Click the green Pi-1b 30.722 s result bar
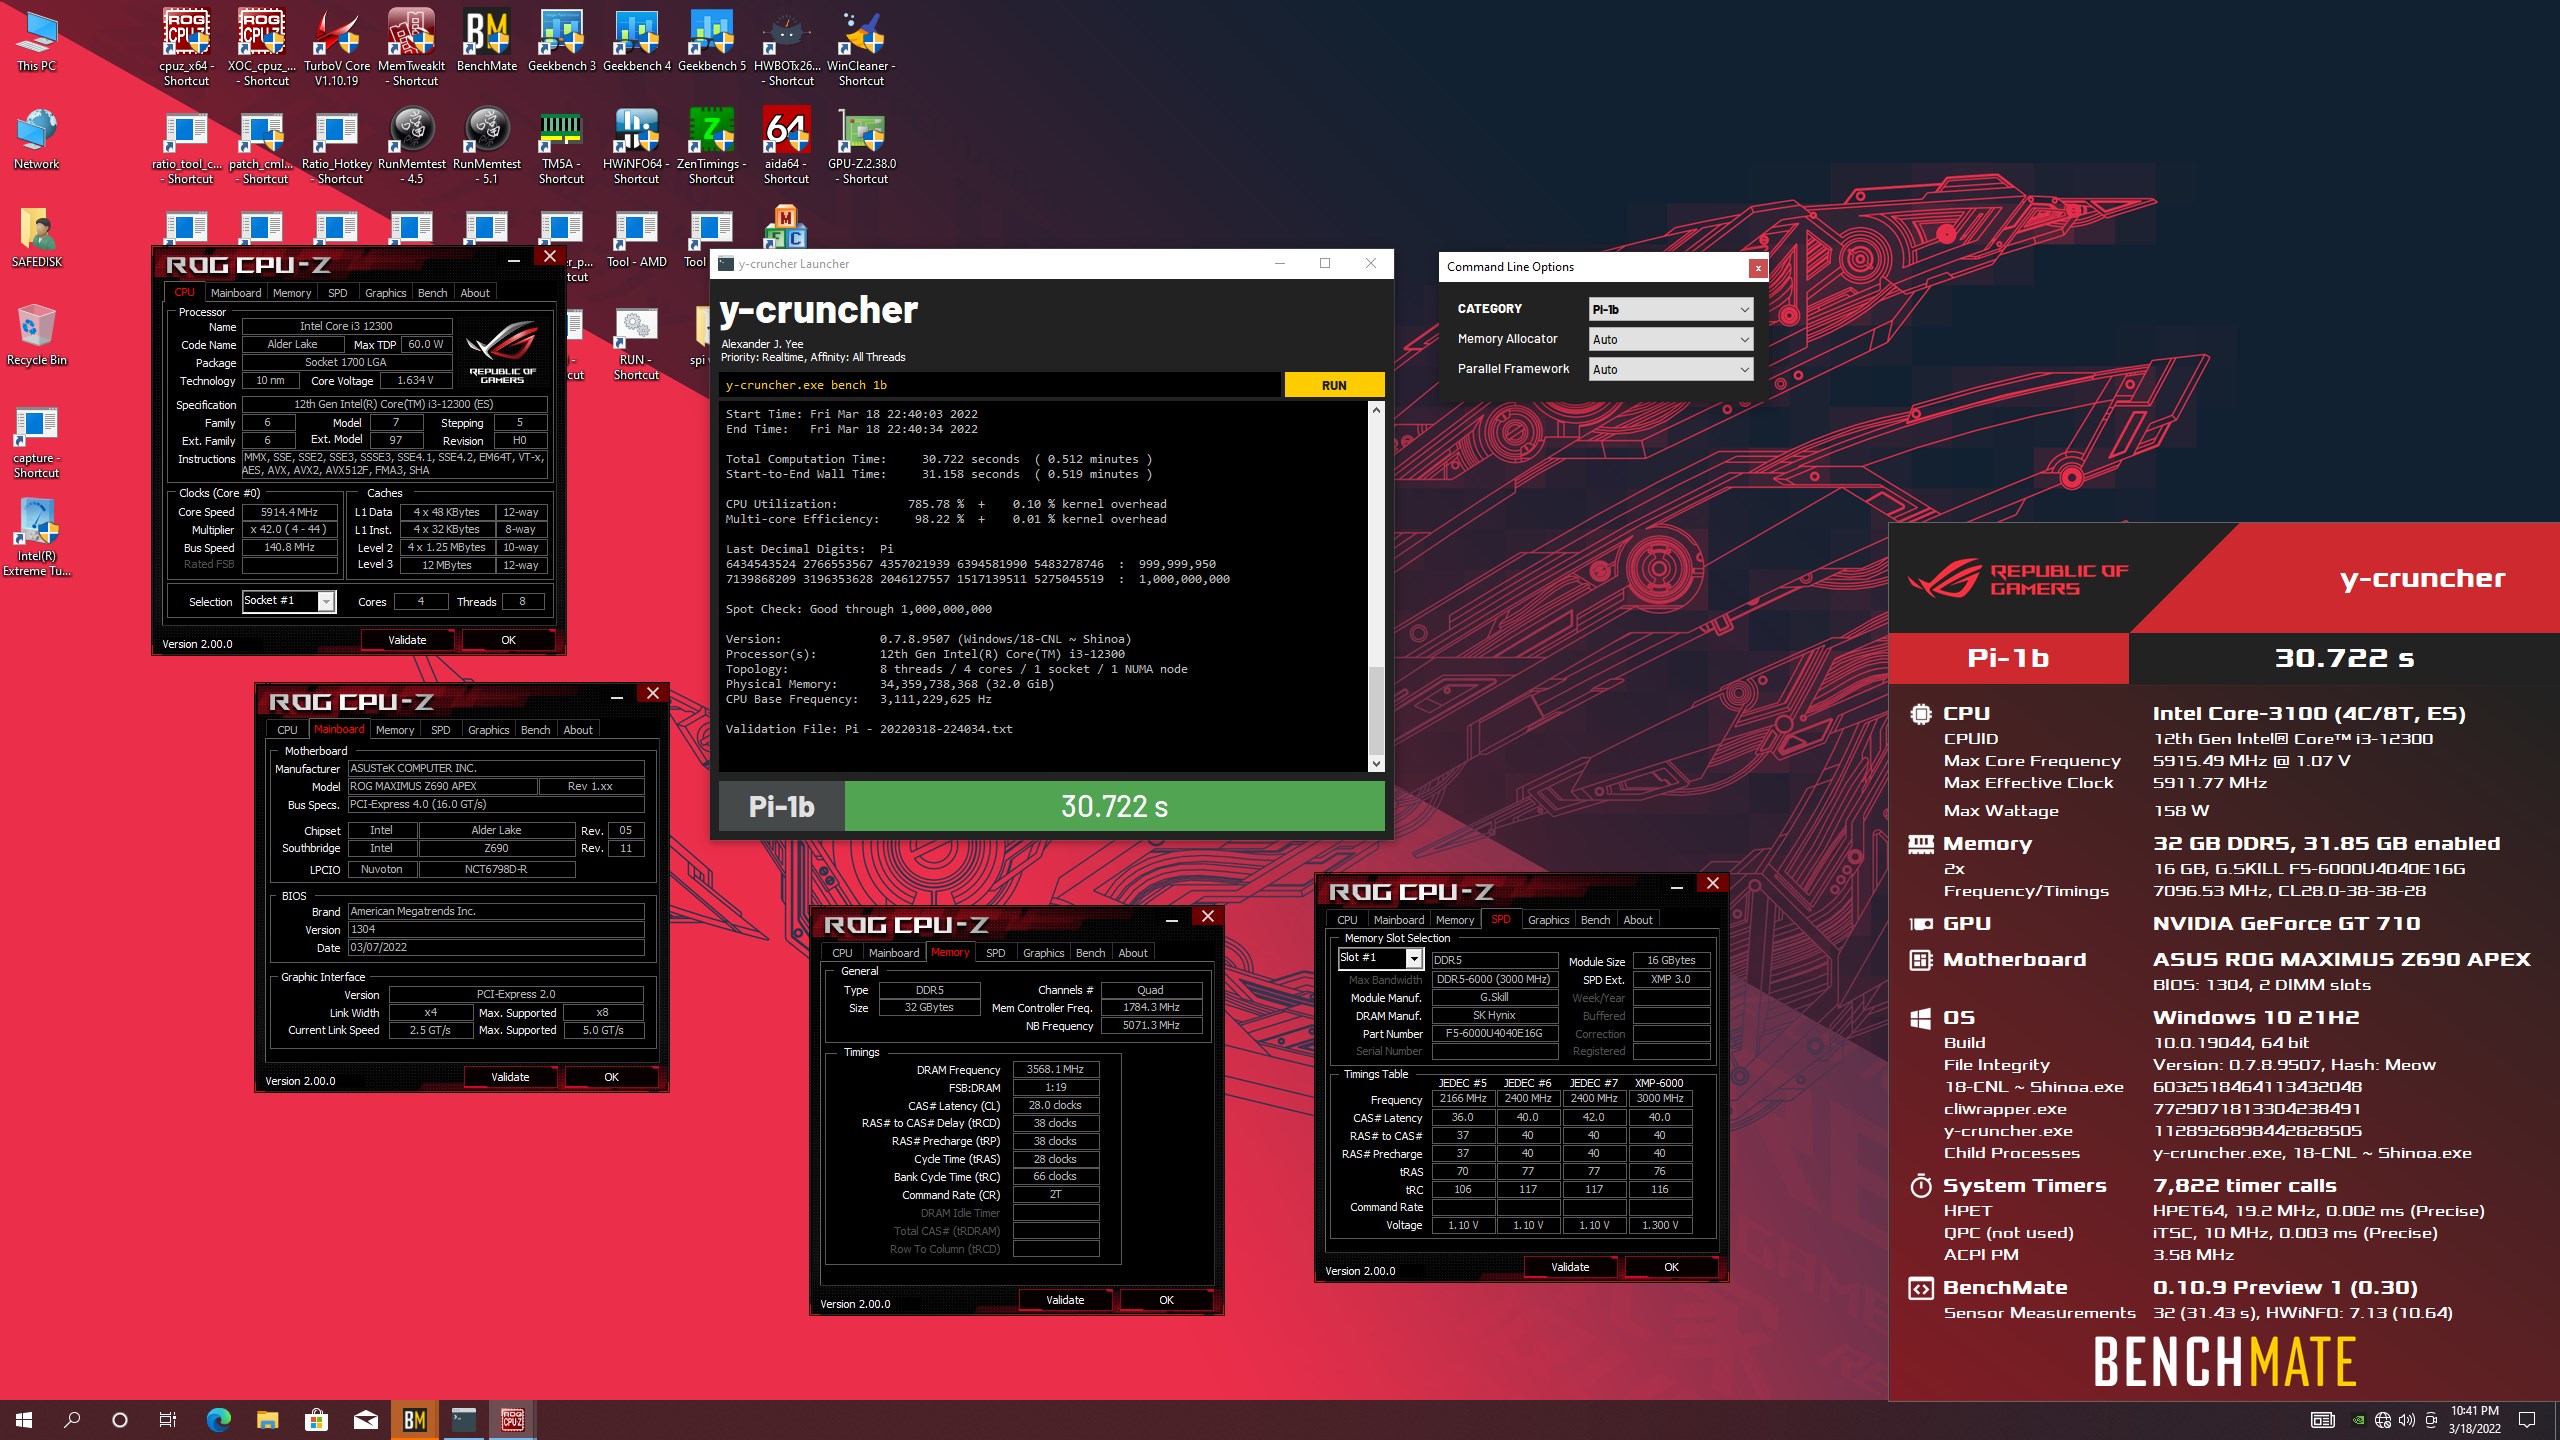Image resolution: width=2560 pixels, height=1440 pixels. (1114, 806)
